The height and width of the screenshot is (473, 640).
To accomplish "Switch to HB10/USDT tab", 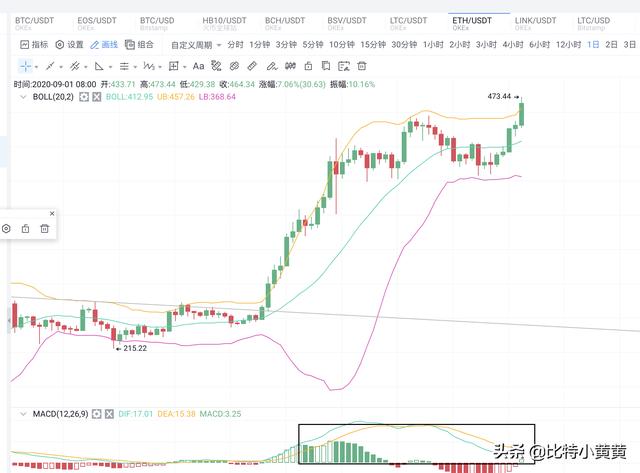I will click(x=224, y=23).
